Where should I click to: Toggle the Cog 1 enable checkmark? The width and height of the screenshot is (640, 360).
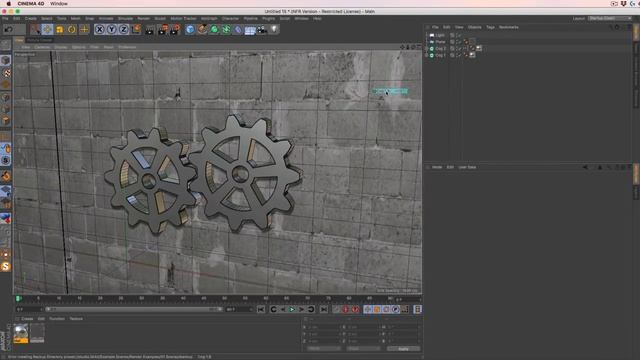tap(460, 55)
